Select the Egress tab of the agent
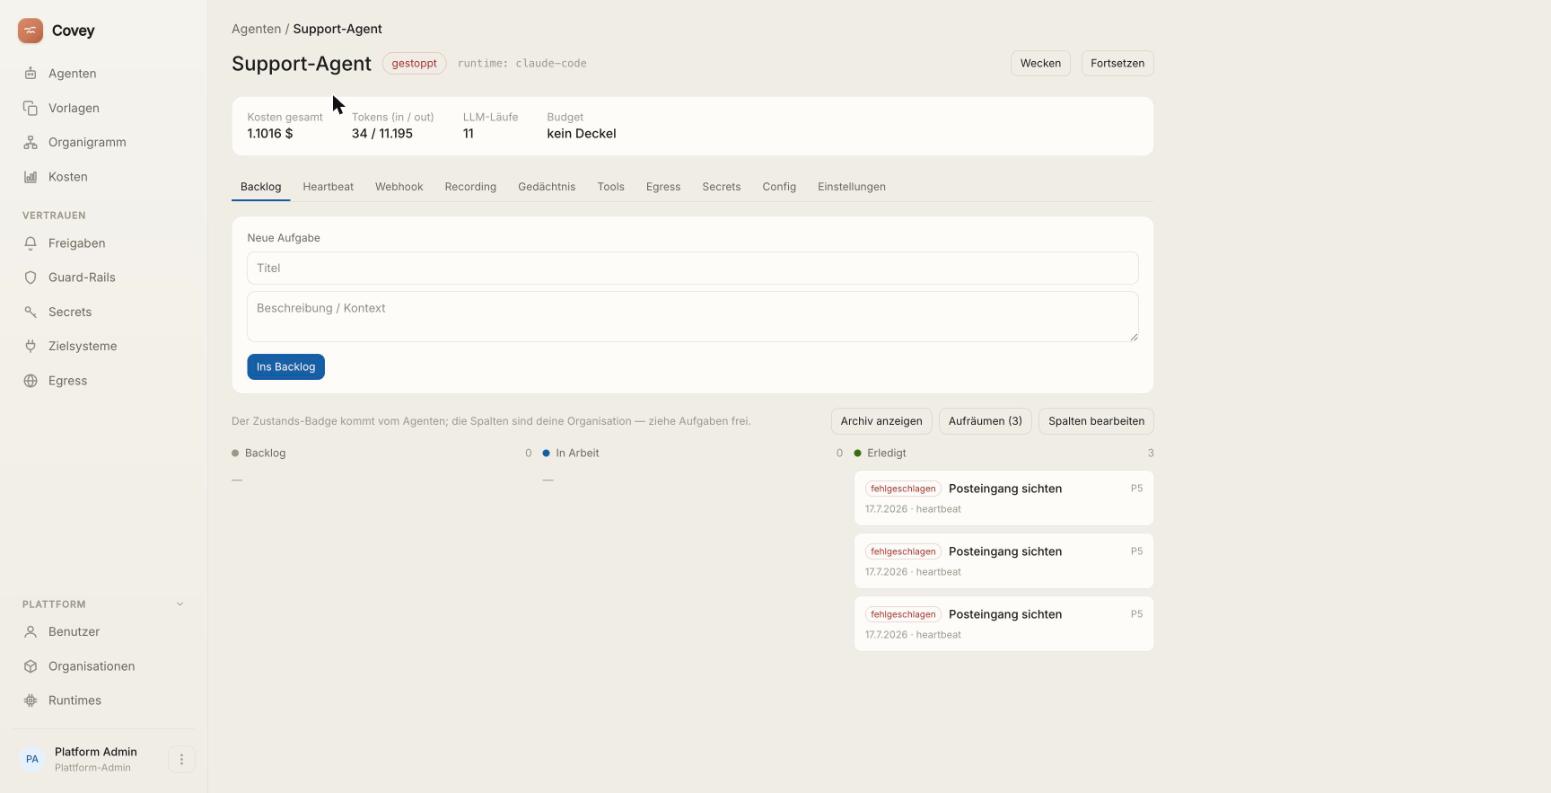 [663, 187]
